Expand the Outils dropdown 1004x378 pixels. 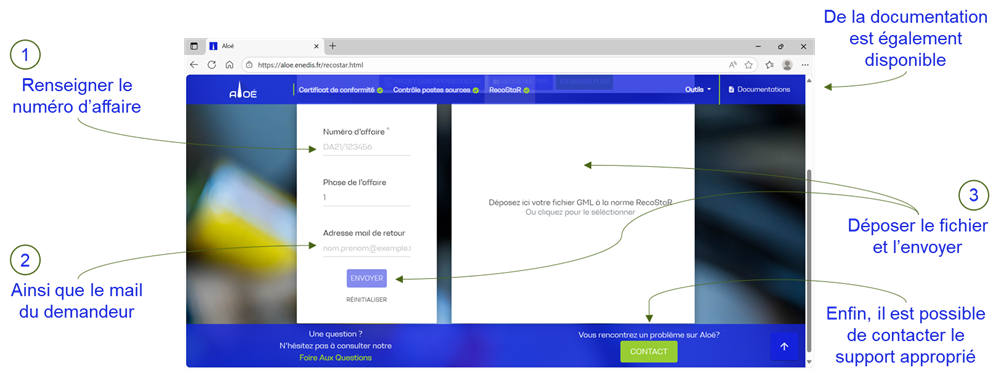click(698, 90)
